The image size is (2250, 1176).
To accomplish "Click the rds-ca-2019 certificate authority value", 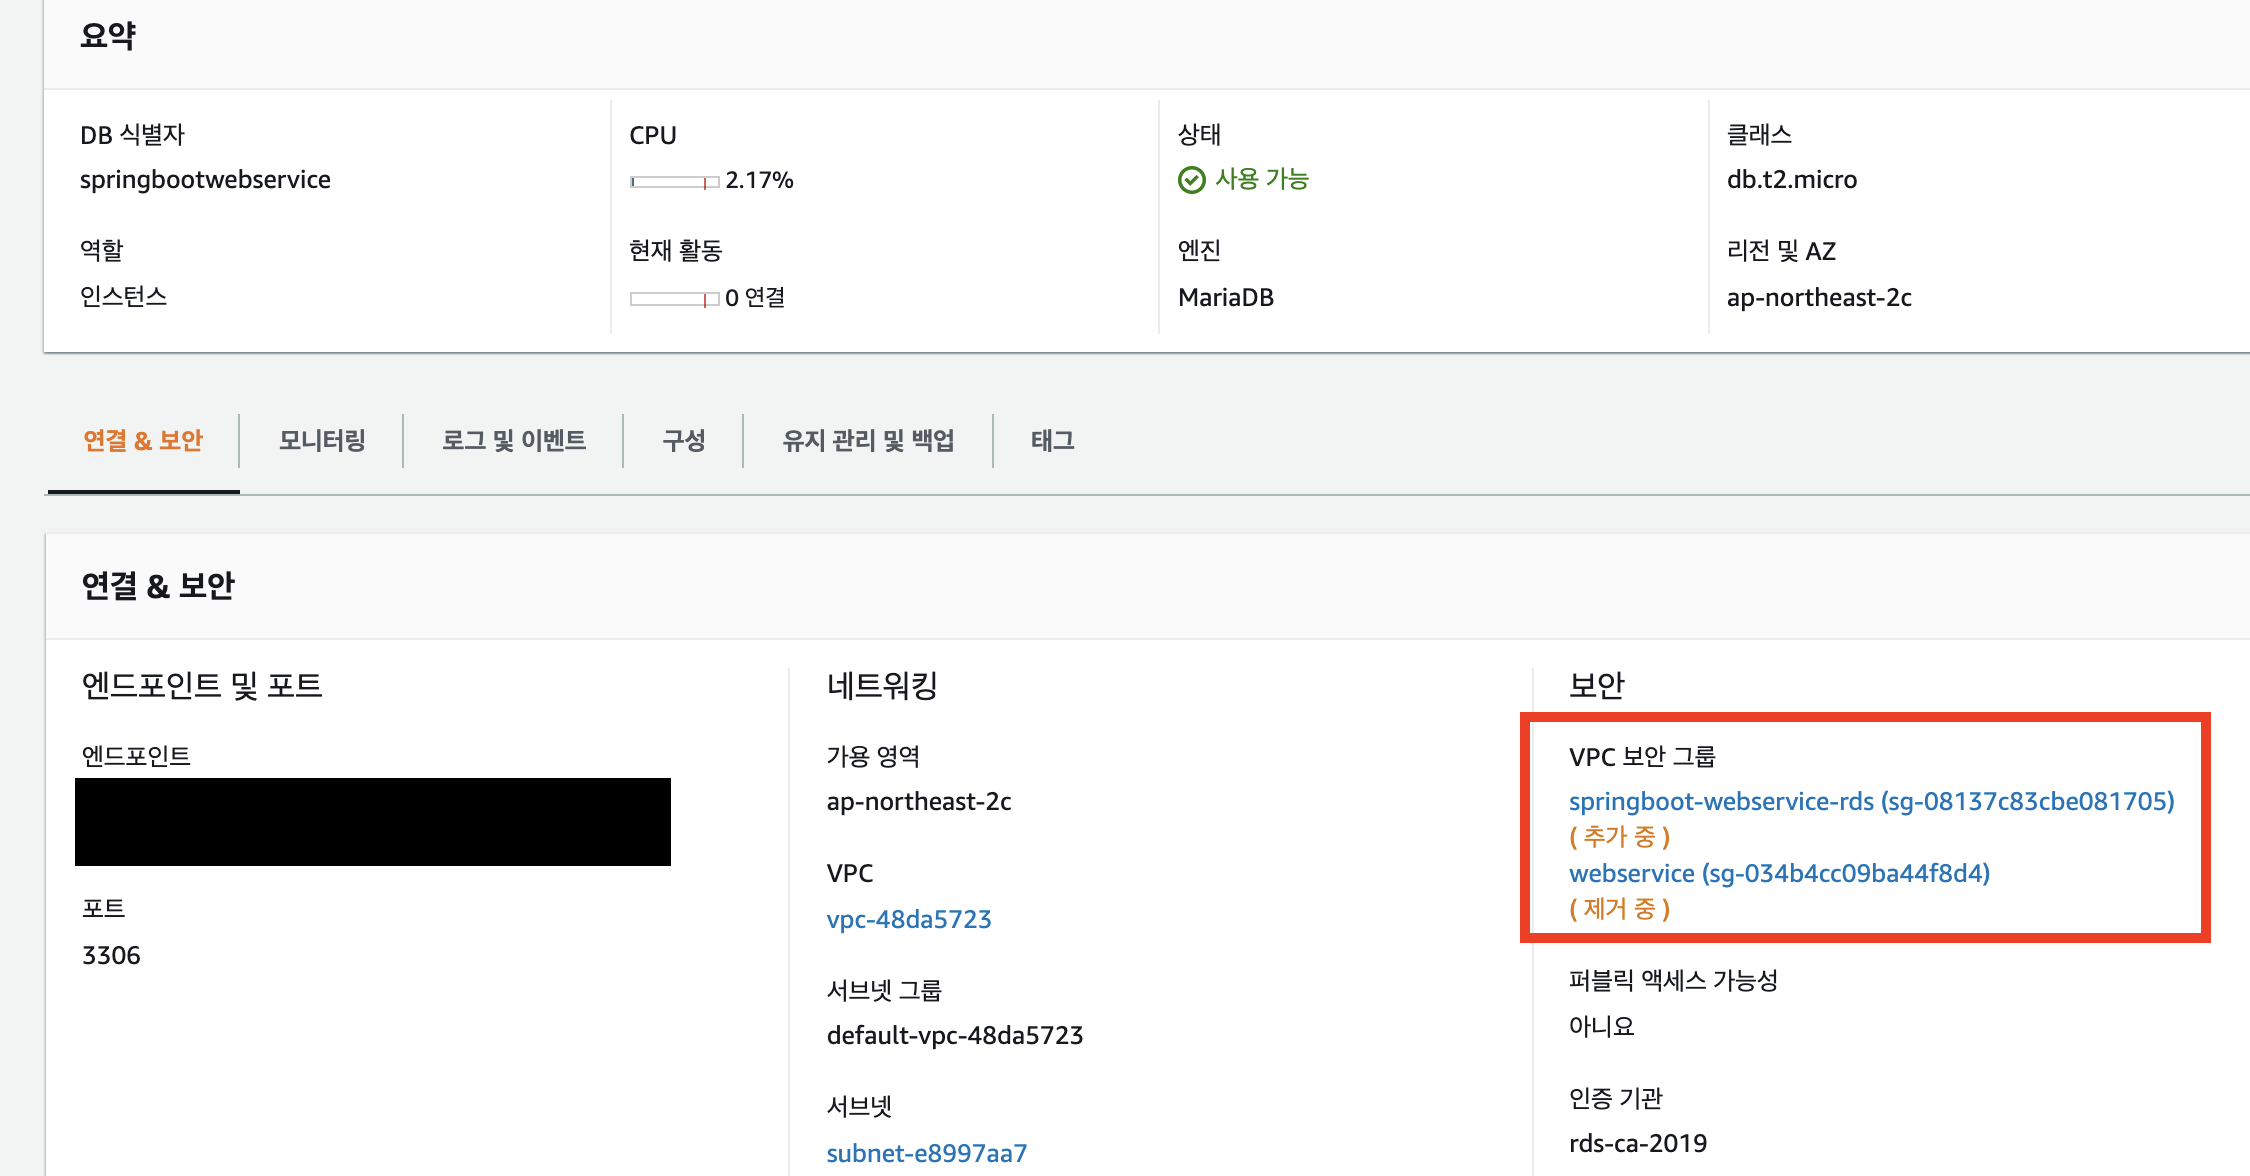I will pos(1637,1143).
